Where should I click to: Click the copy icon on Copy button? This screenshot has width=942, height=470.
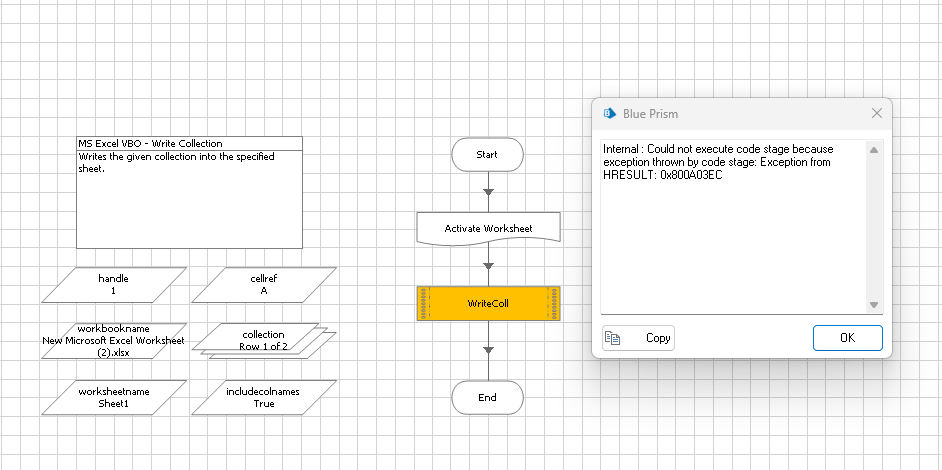coord(612,338)
